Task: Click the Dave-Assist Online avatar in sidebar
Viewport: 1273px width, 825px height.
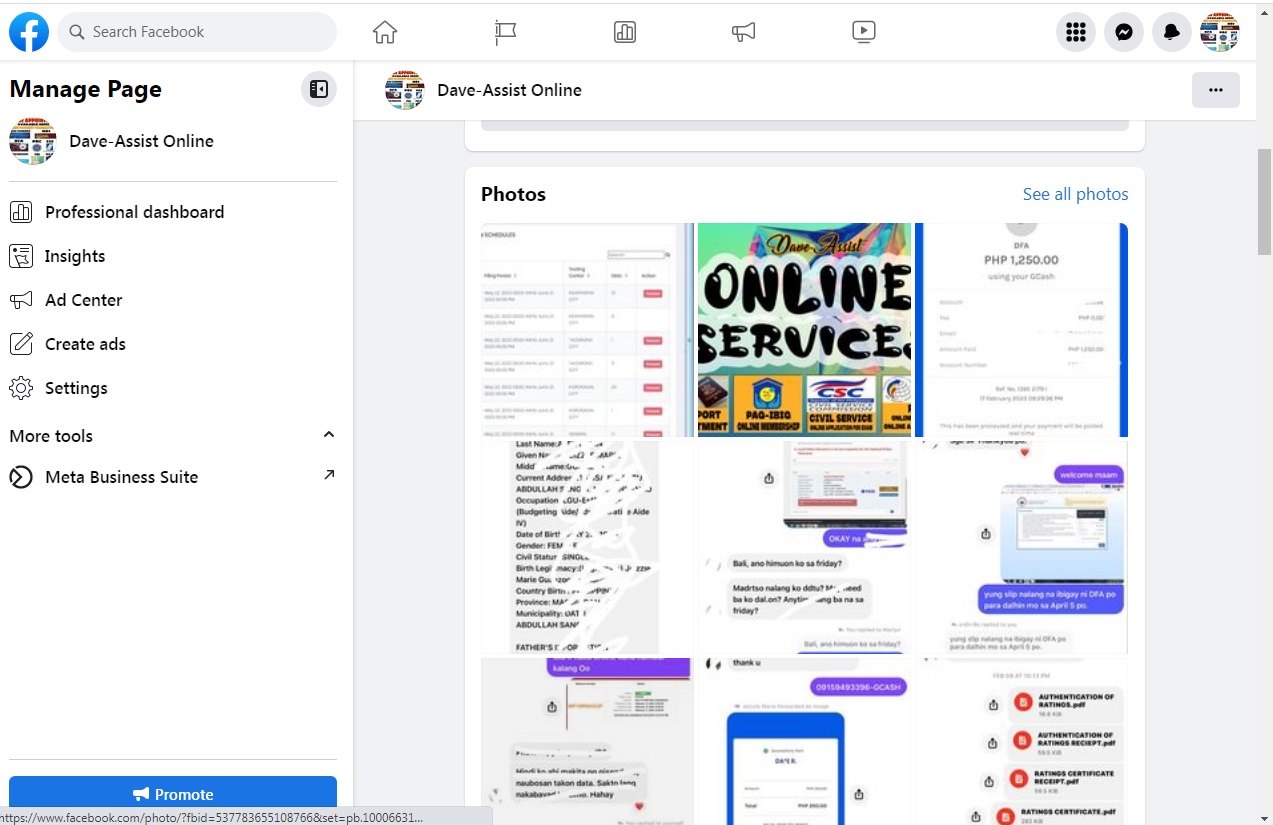Action: [x=33, y=141]
